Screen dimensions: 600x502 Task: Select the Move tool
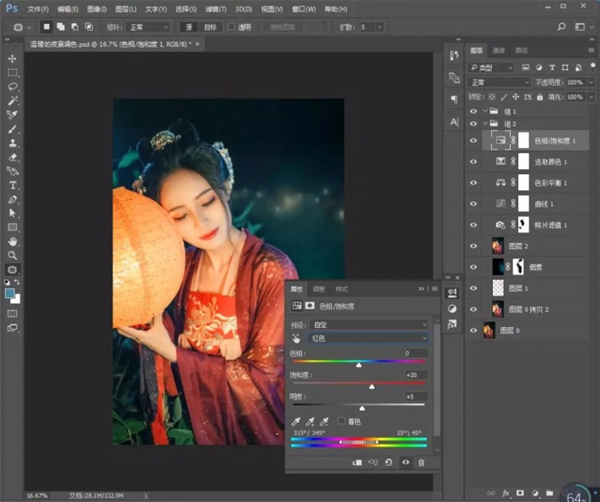(13, 59)
